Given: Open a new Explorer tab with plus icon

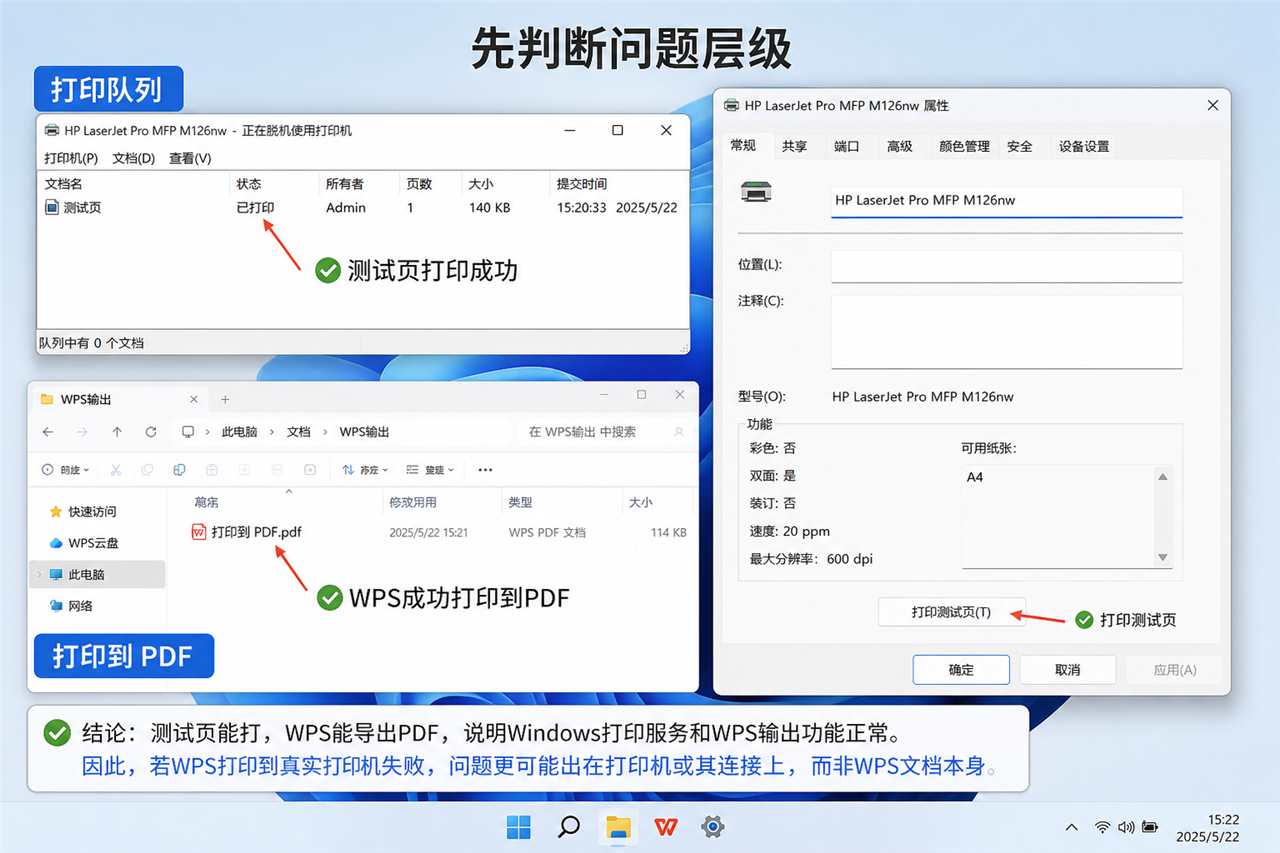Looking at the screenshot, I should coord(225,399).
